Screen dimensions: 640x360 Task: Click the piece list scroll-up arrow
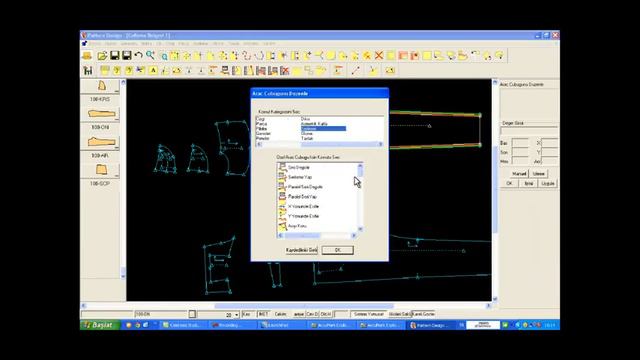tap(123, 82)
